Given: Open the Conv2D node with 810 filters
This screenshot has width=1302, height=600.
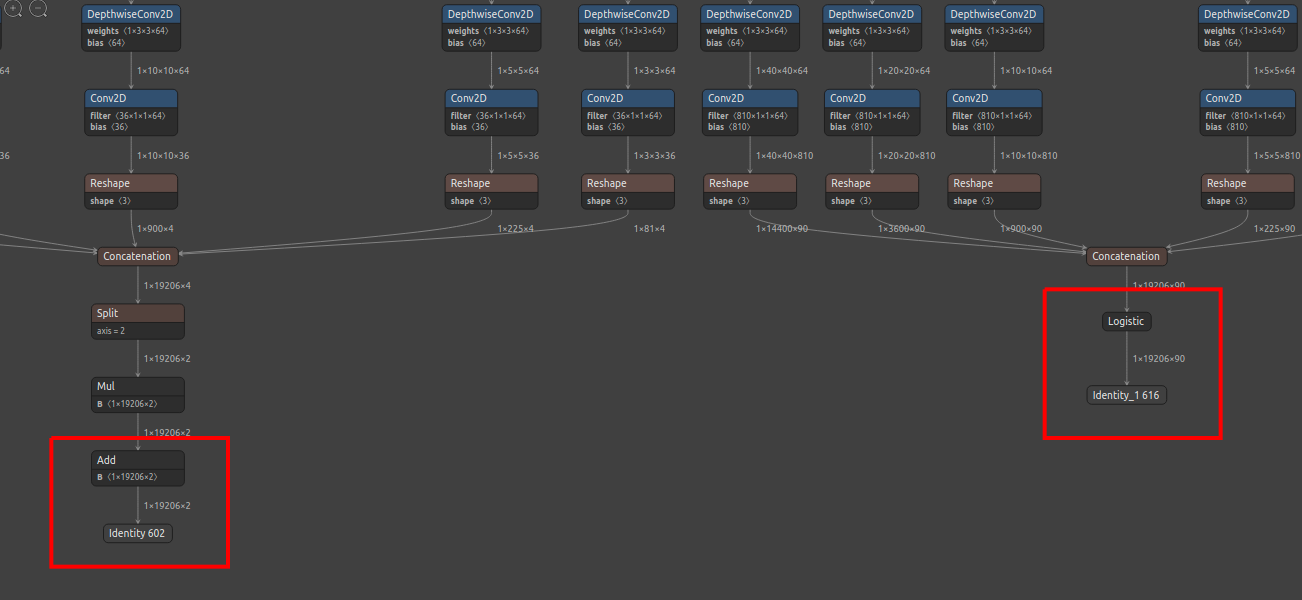Looking at the screenshot, I should click(750, 97).
